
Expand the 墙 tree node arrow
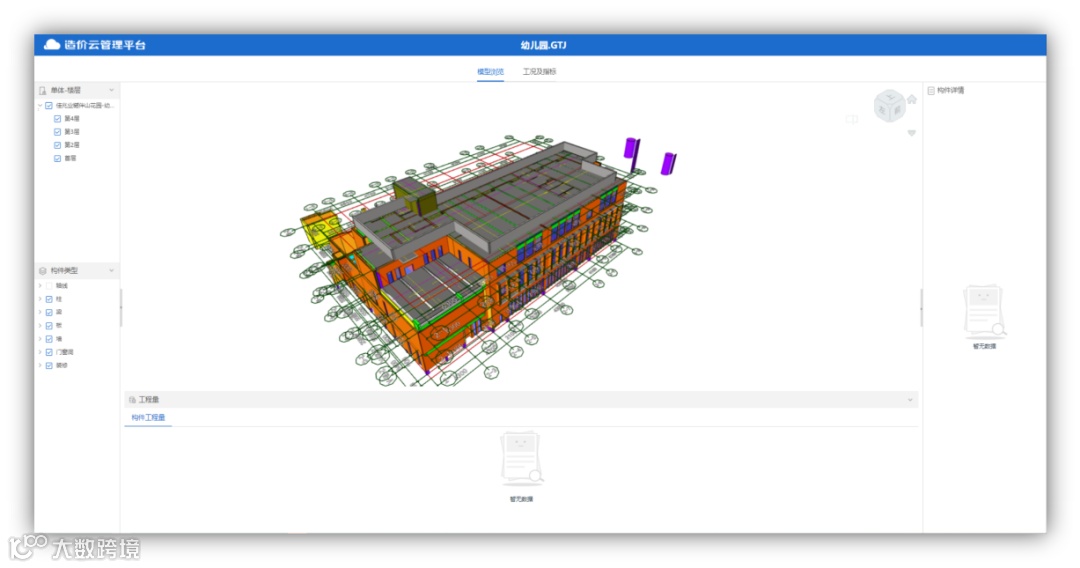[40, 339]
